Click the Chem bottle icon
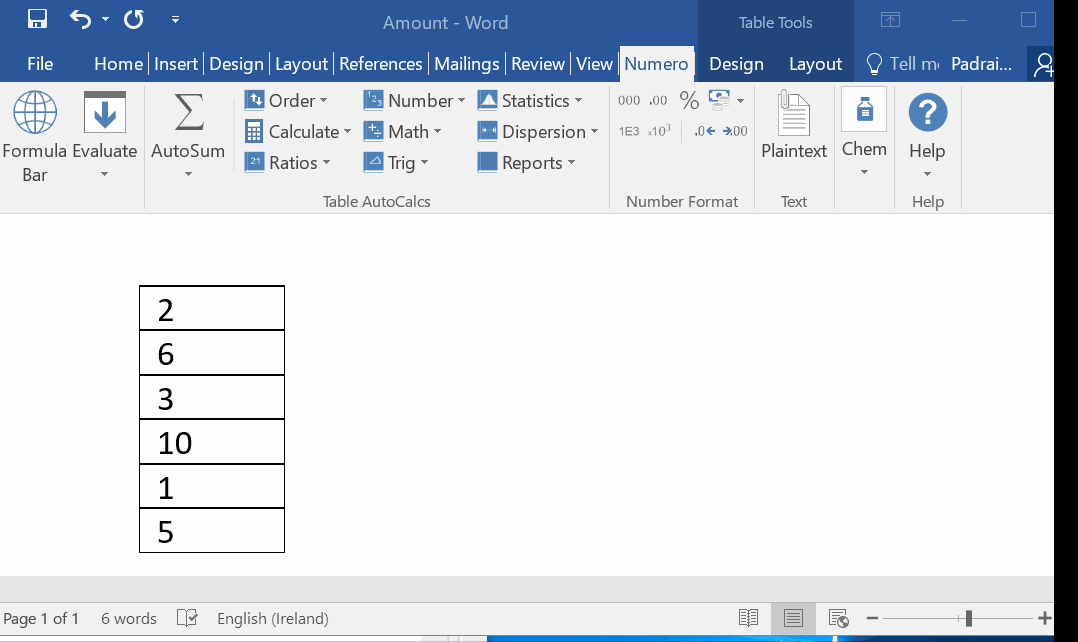The width and height of the screenshot is (1078, 642). [x=864, y=111]
